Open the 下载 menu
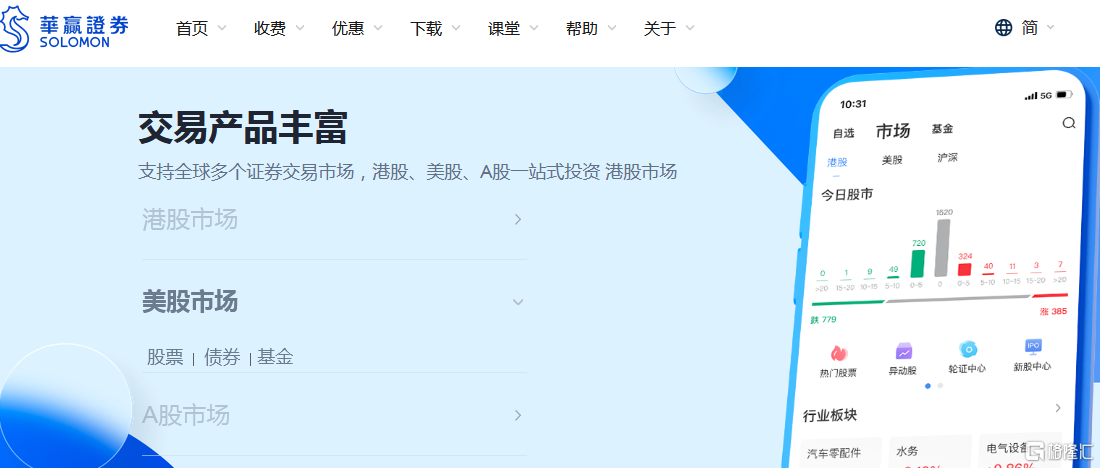Image resolution: width=1100 pixels, height=468 pixels. 427,28
